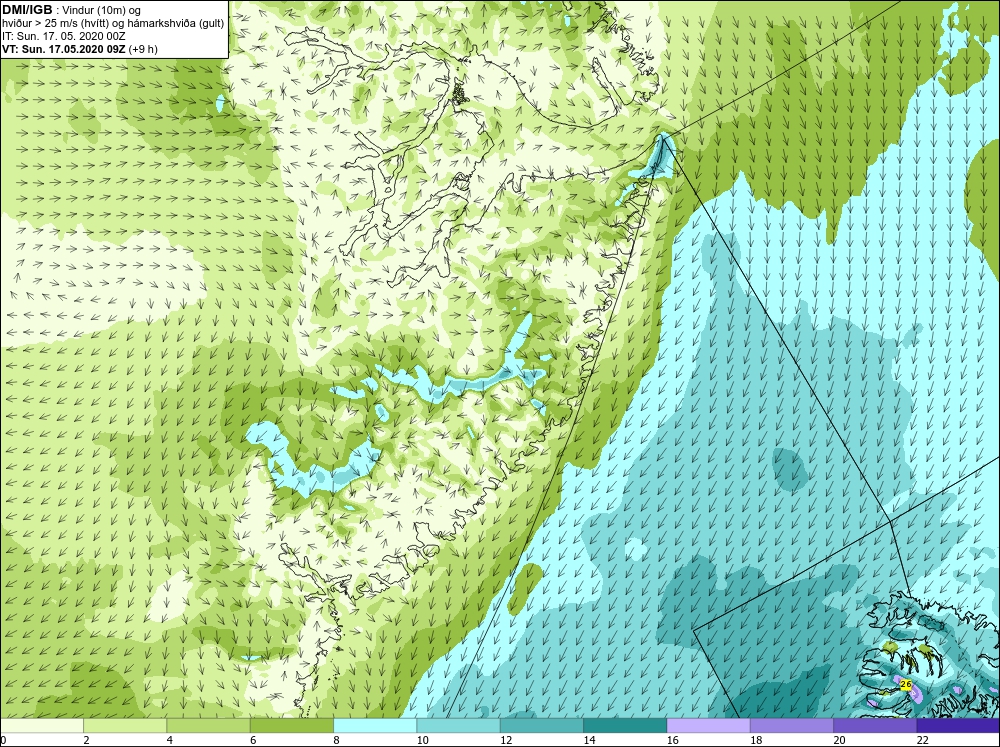The height and width of the screenshot is (747, 1000).
Task: Click the 8–10 m/s light cyan legend swatch
Action: pyautogui.click(x=375, y=726)
